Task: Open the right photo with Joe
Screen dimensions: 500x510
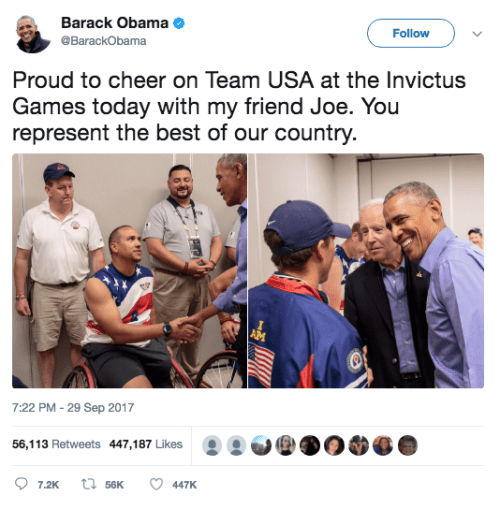Action: [x=366, y=271]
